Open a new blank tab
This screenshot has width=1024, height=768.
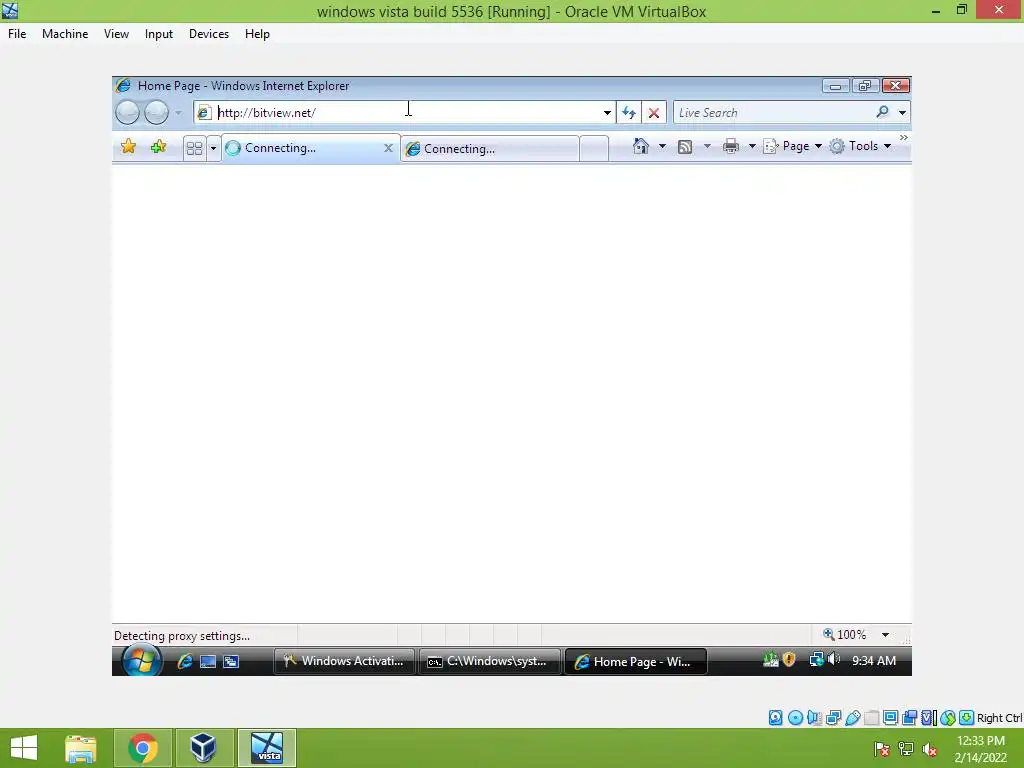pyautogui.click(x=594, y=149)
